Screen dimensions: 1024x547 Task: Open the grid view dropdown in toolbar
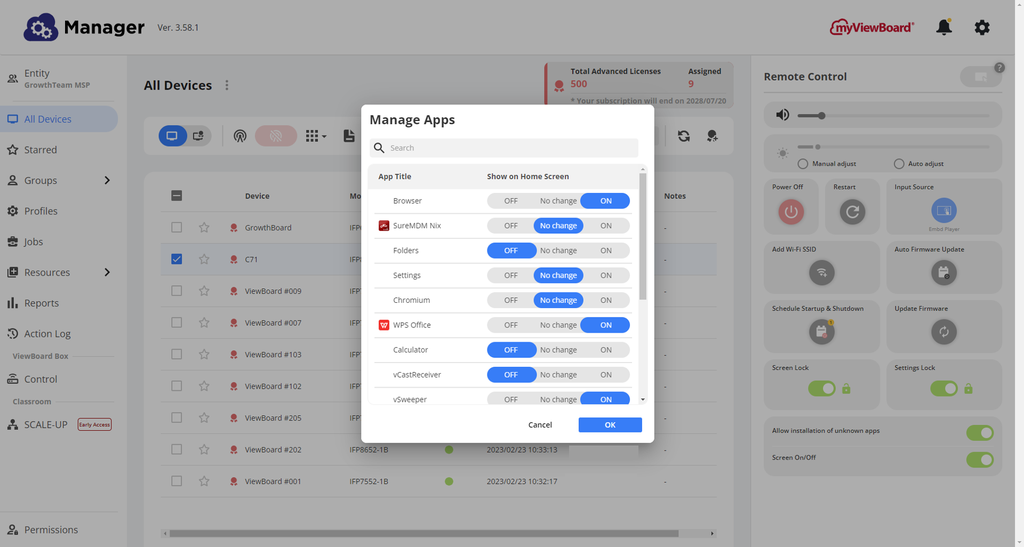pyautogui.click(x=316, y=136)
